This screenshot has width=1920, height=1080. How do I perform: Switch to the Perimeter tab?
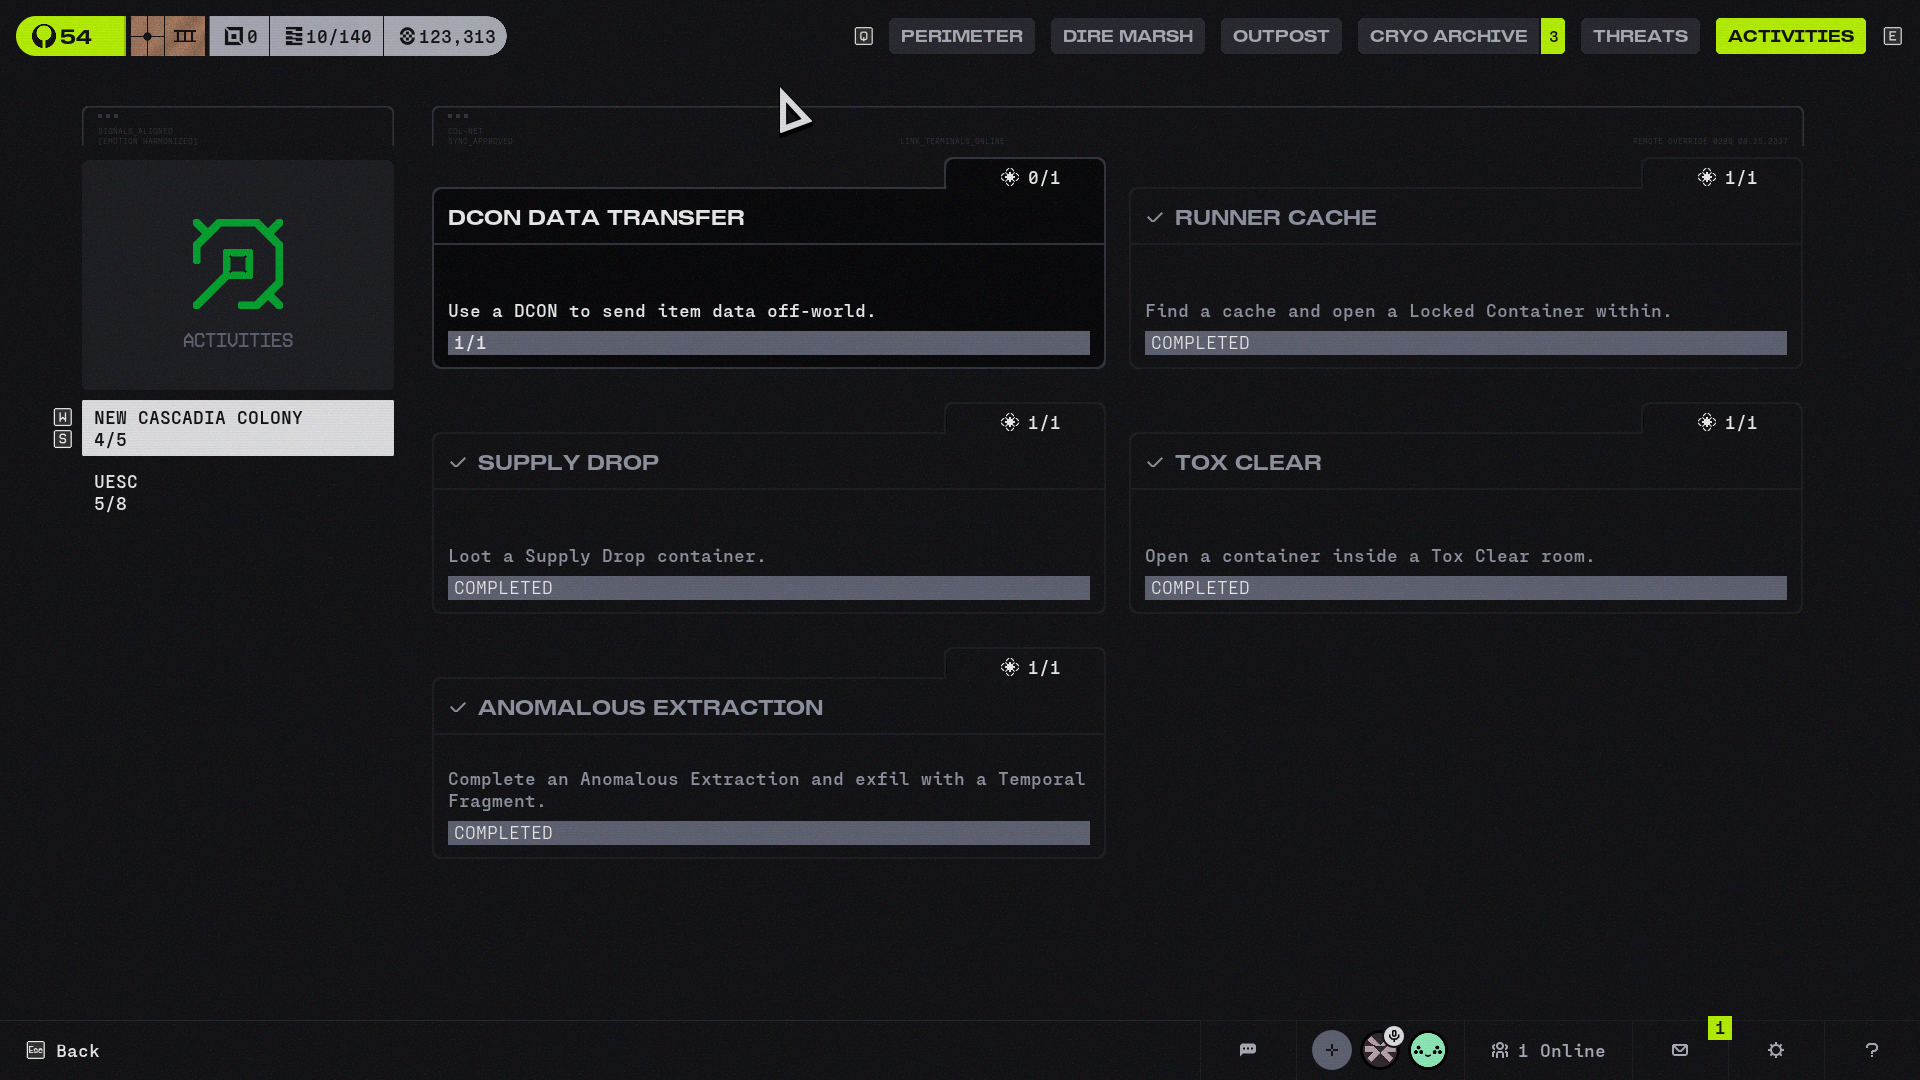[961, 36]
